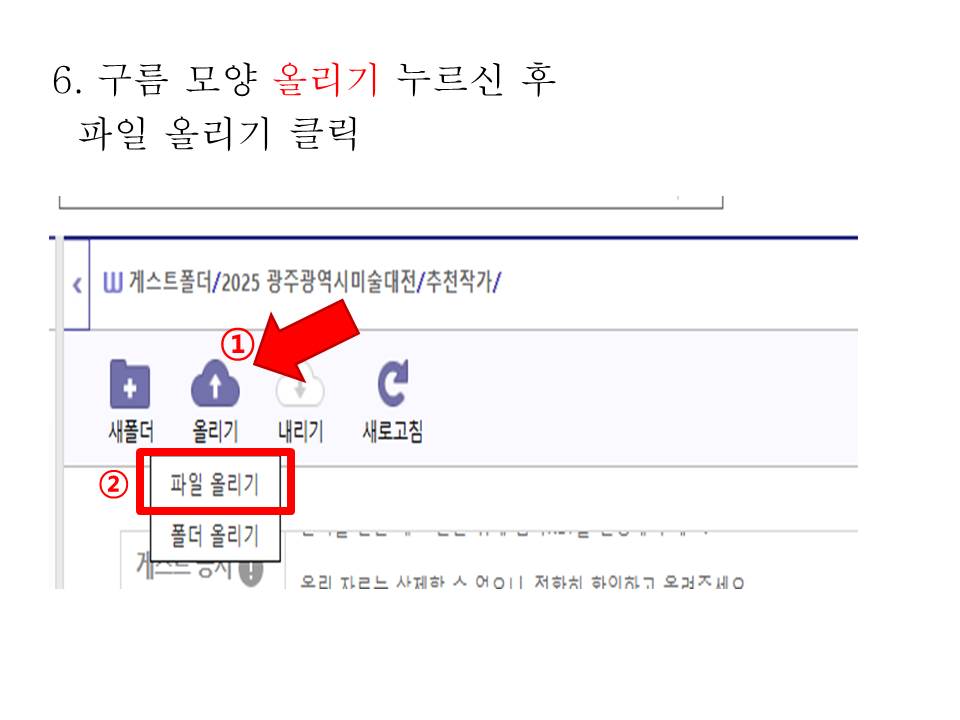Click the new folder icon with plus sign
Screen dimensions: 960x720
click(x=130, y=384)
